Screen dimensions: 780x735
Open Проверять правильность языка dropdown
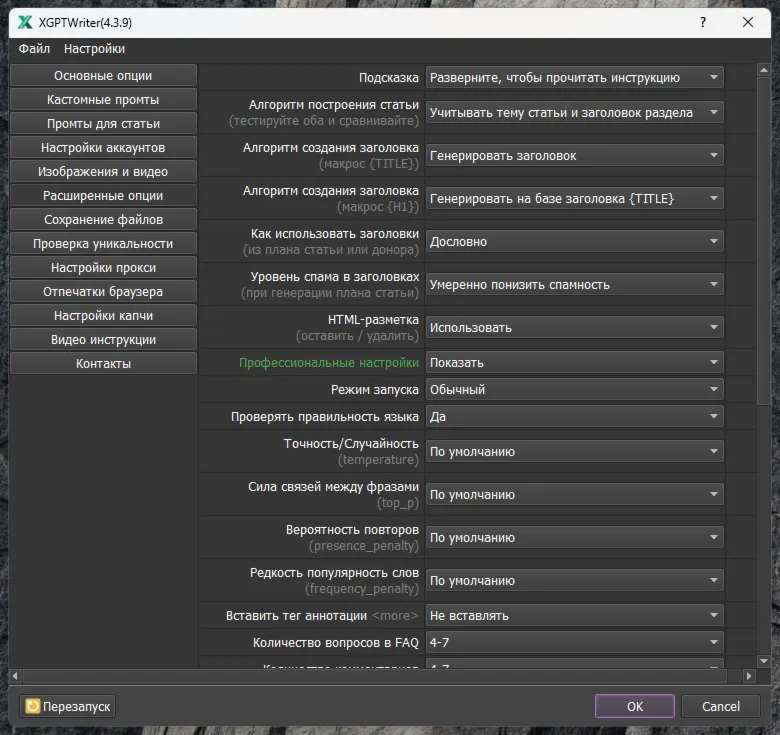click(x=575, y=416)
